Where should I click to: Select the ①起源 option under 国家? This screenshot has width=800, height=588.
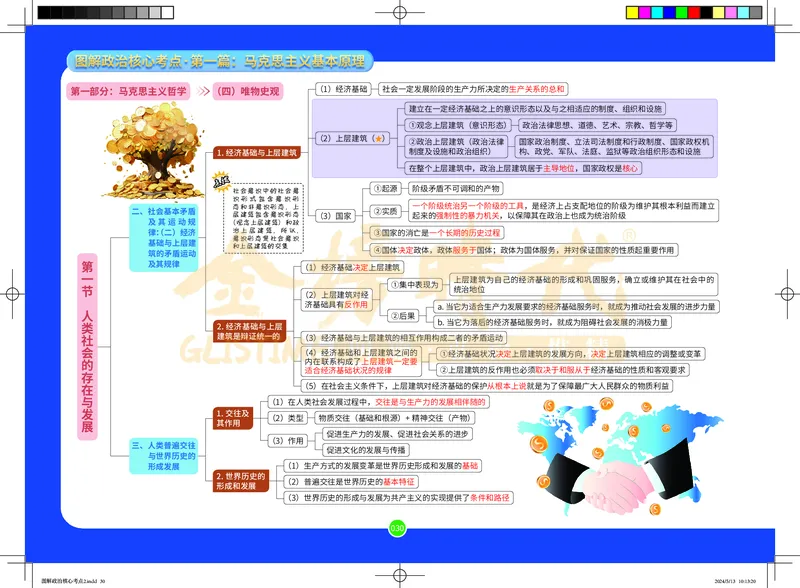pyautogui.click(x=384, y=188)
